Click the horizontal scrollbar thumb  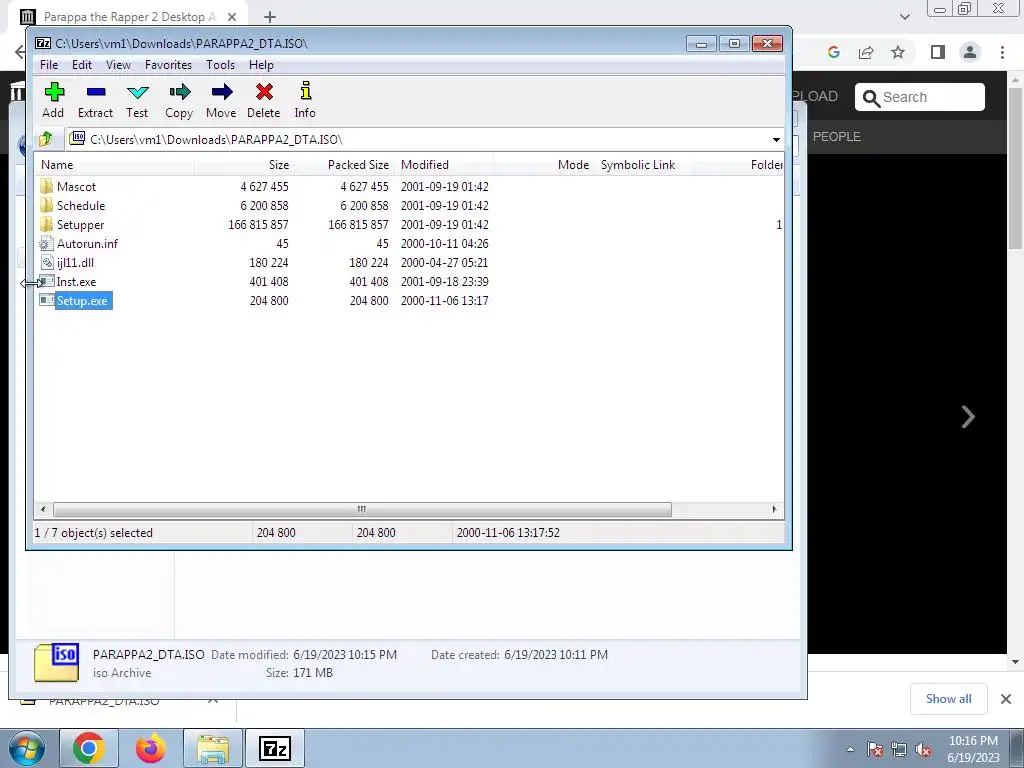362,509
